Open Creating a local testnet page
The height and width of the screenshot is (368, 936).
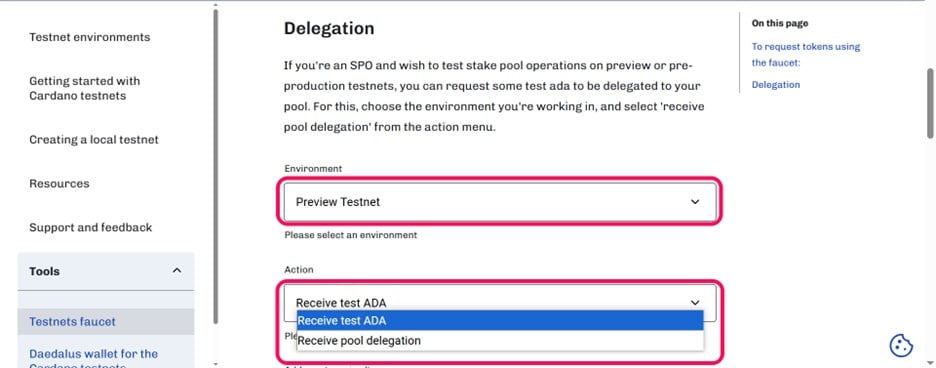coord(94,140)
